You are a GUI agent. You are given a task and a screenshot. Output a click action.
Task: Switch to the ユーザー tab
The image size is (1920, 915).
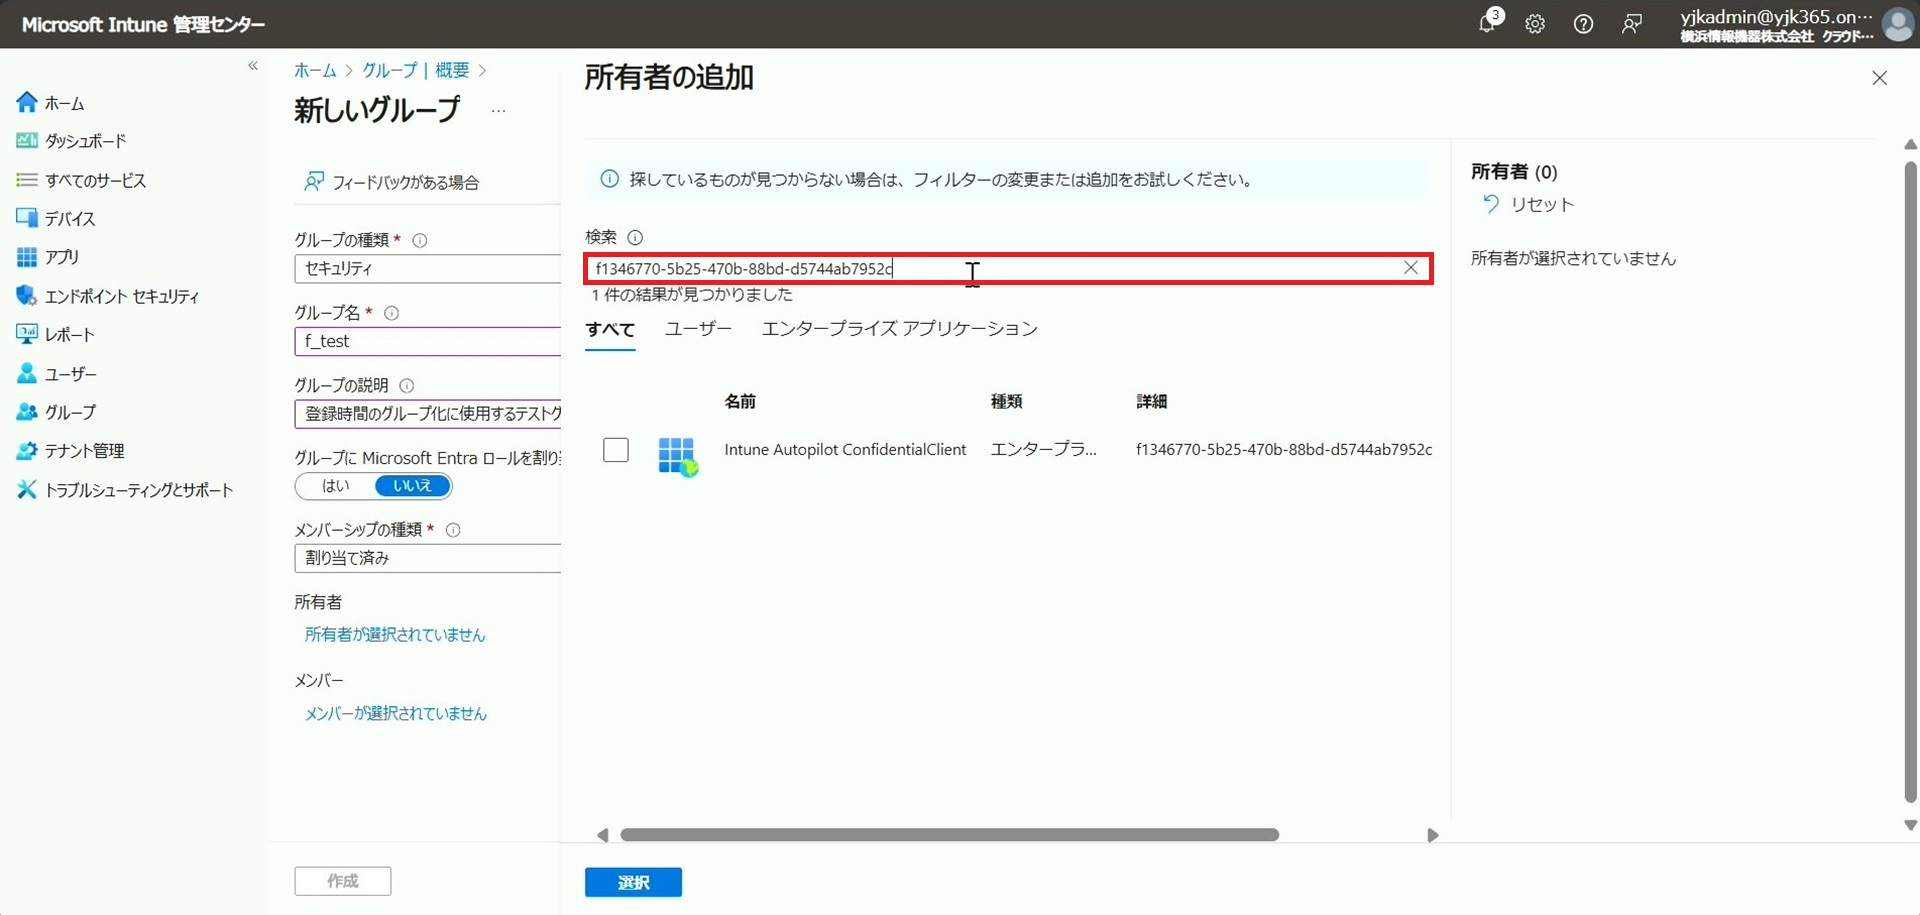(699, 328)
